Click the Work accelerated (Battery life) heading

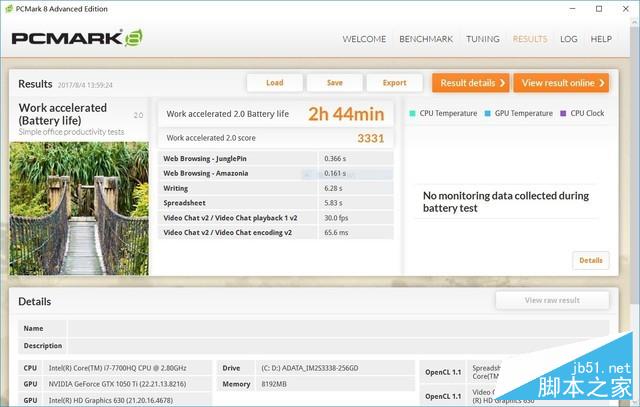click(63, 114)
